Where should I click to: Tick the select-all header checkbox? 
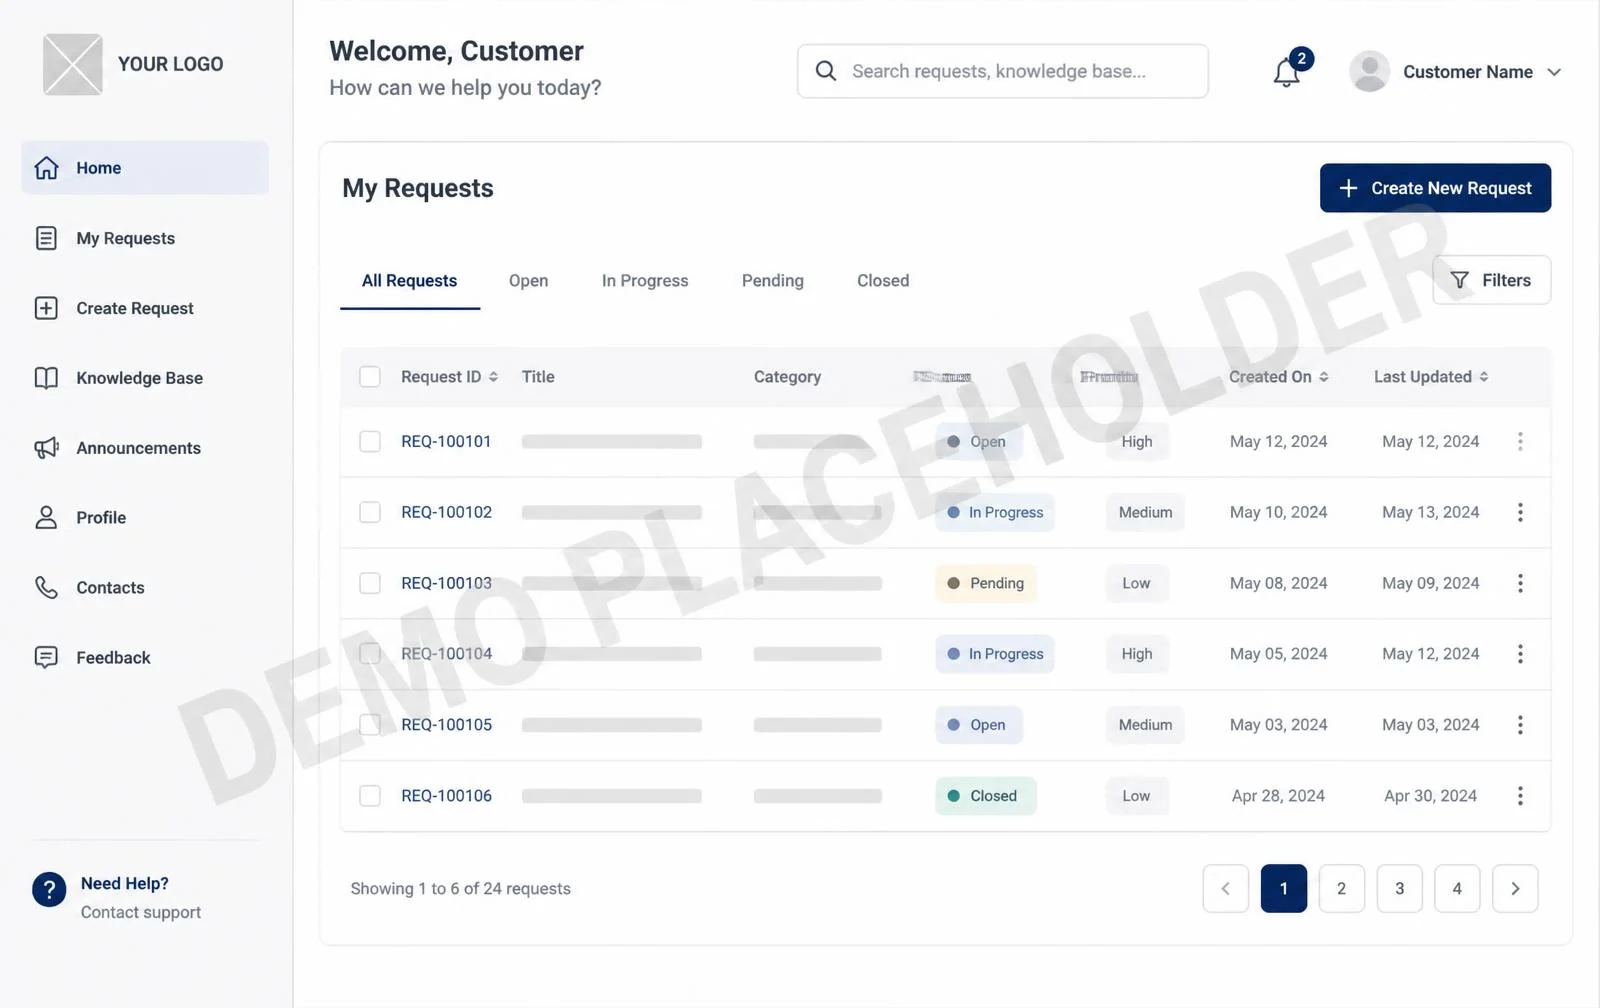point(370,377)
